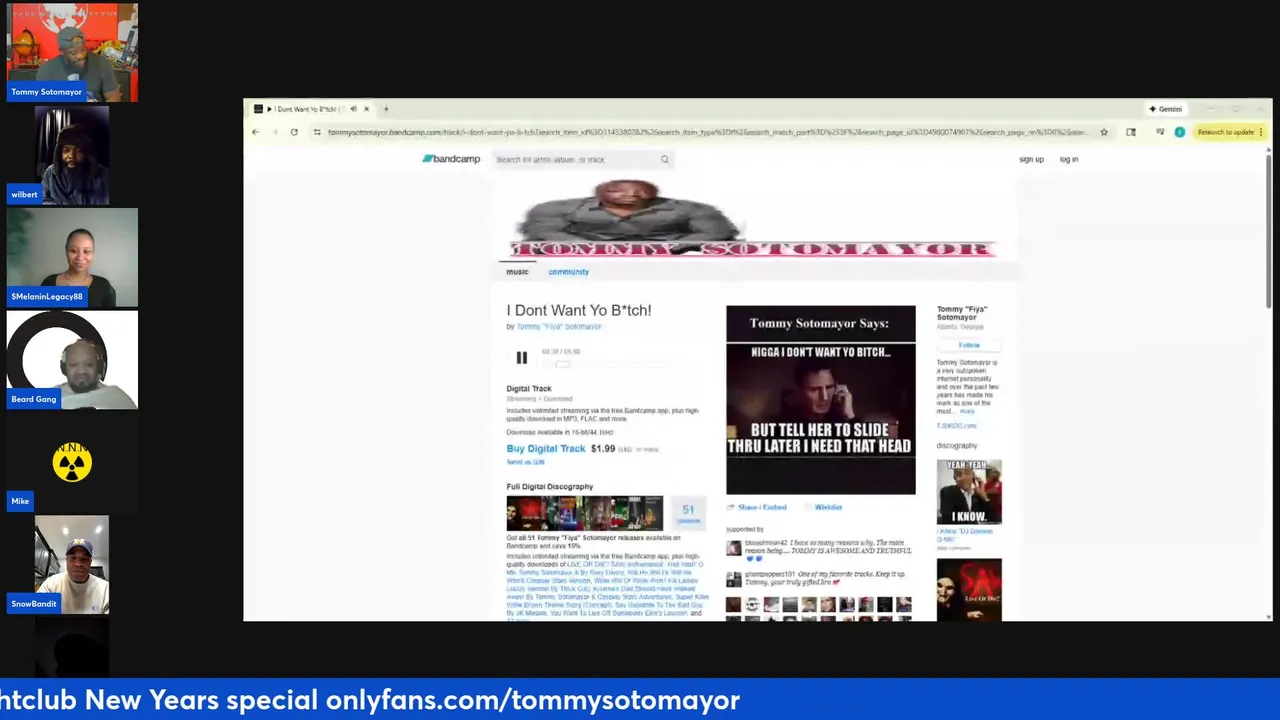The image size is (1280, 720).
Task: Open a new browser tab
Action: coord(386,109)
